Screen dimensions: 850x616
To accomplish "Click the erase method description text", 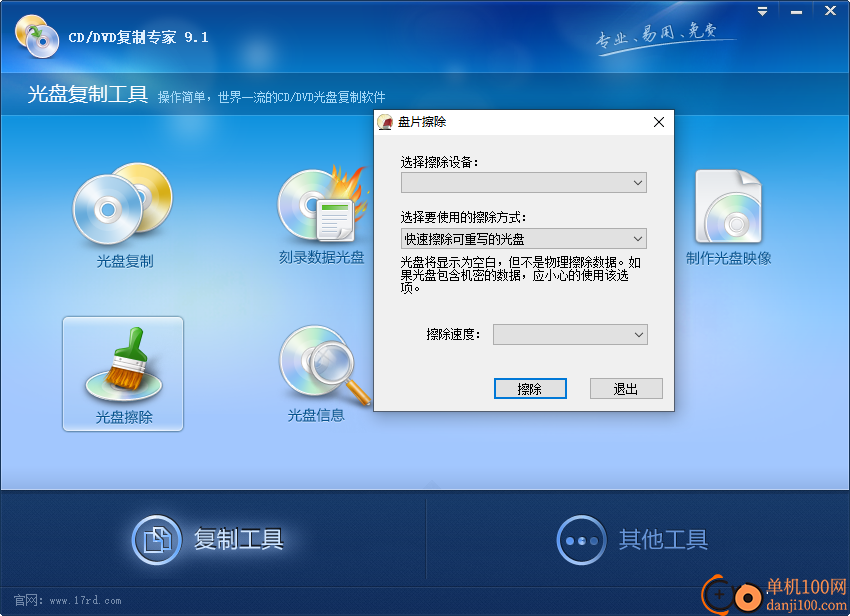I will [521, 275].
